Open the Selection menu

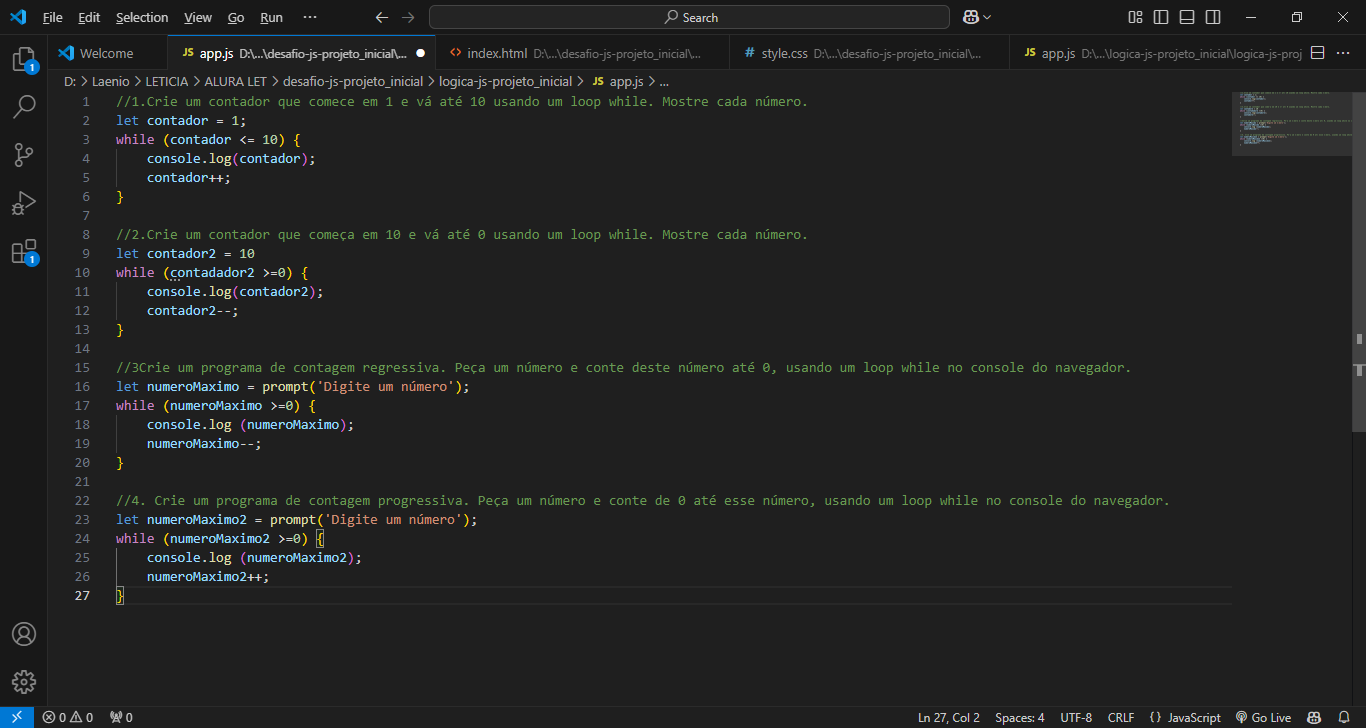coord(142,17)
